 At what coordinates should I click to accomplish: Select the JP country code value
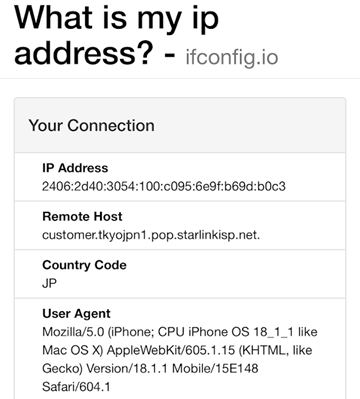(x=49, y=283)
